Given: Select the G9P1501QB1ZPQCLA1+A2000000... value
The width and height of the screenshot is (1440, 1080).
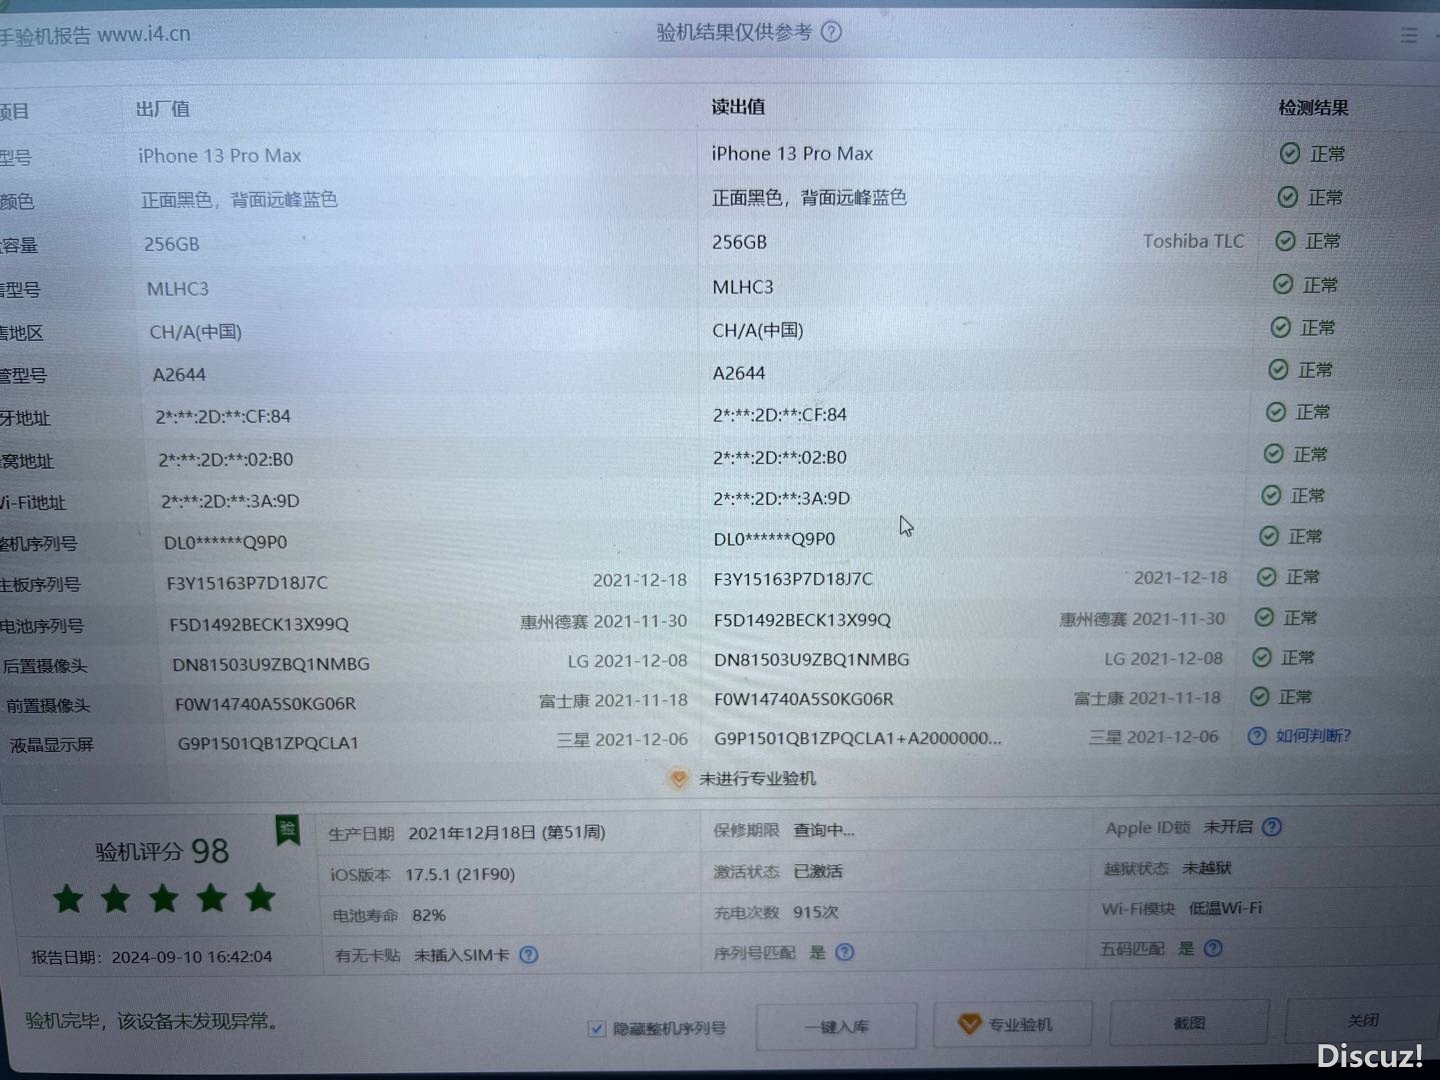Looking at the screenshot, I should (x=858, y=738).
